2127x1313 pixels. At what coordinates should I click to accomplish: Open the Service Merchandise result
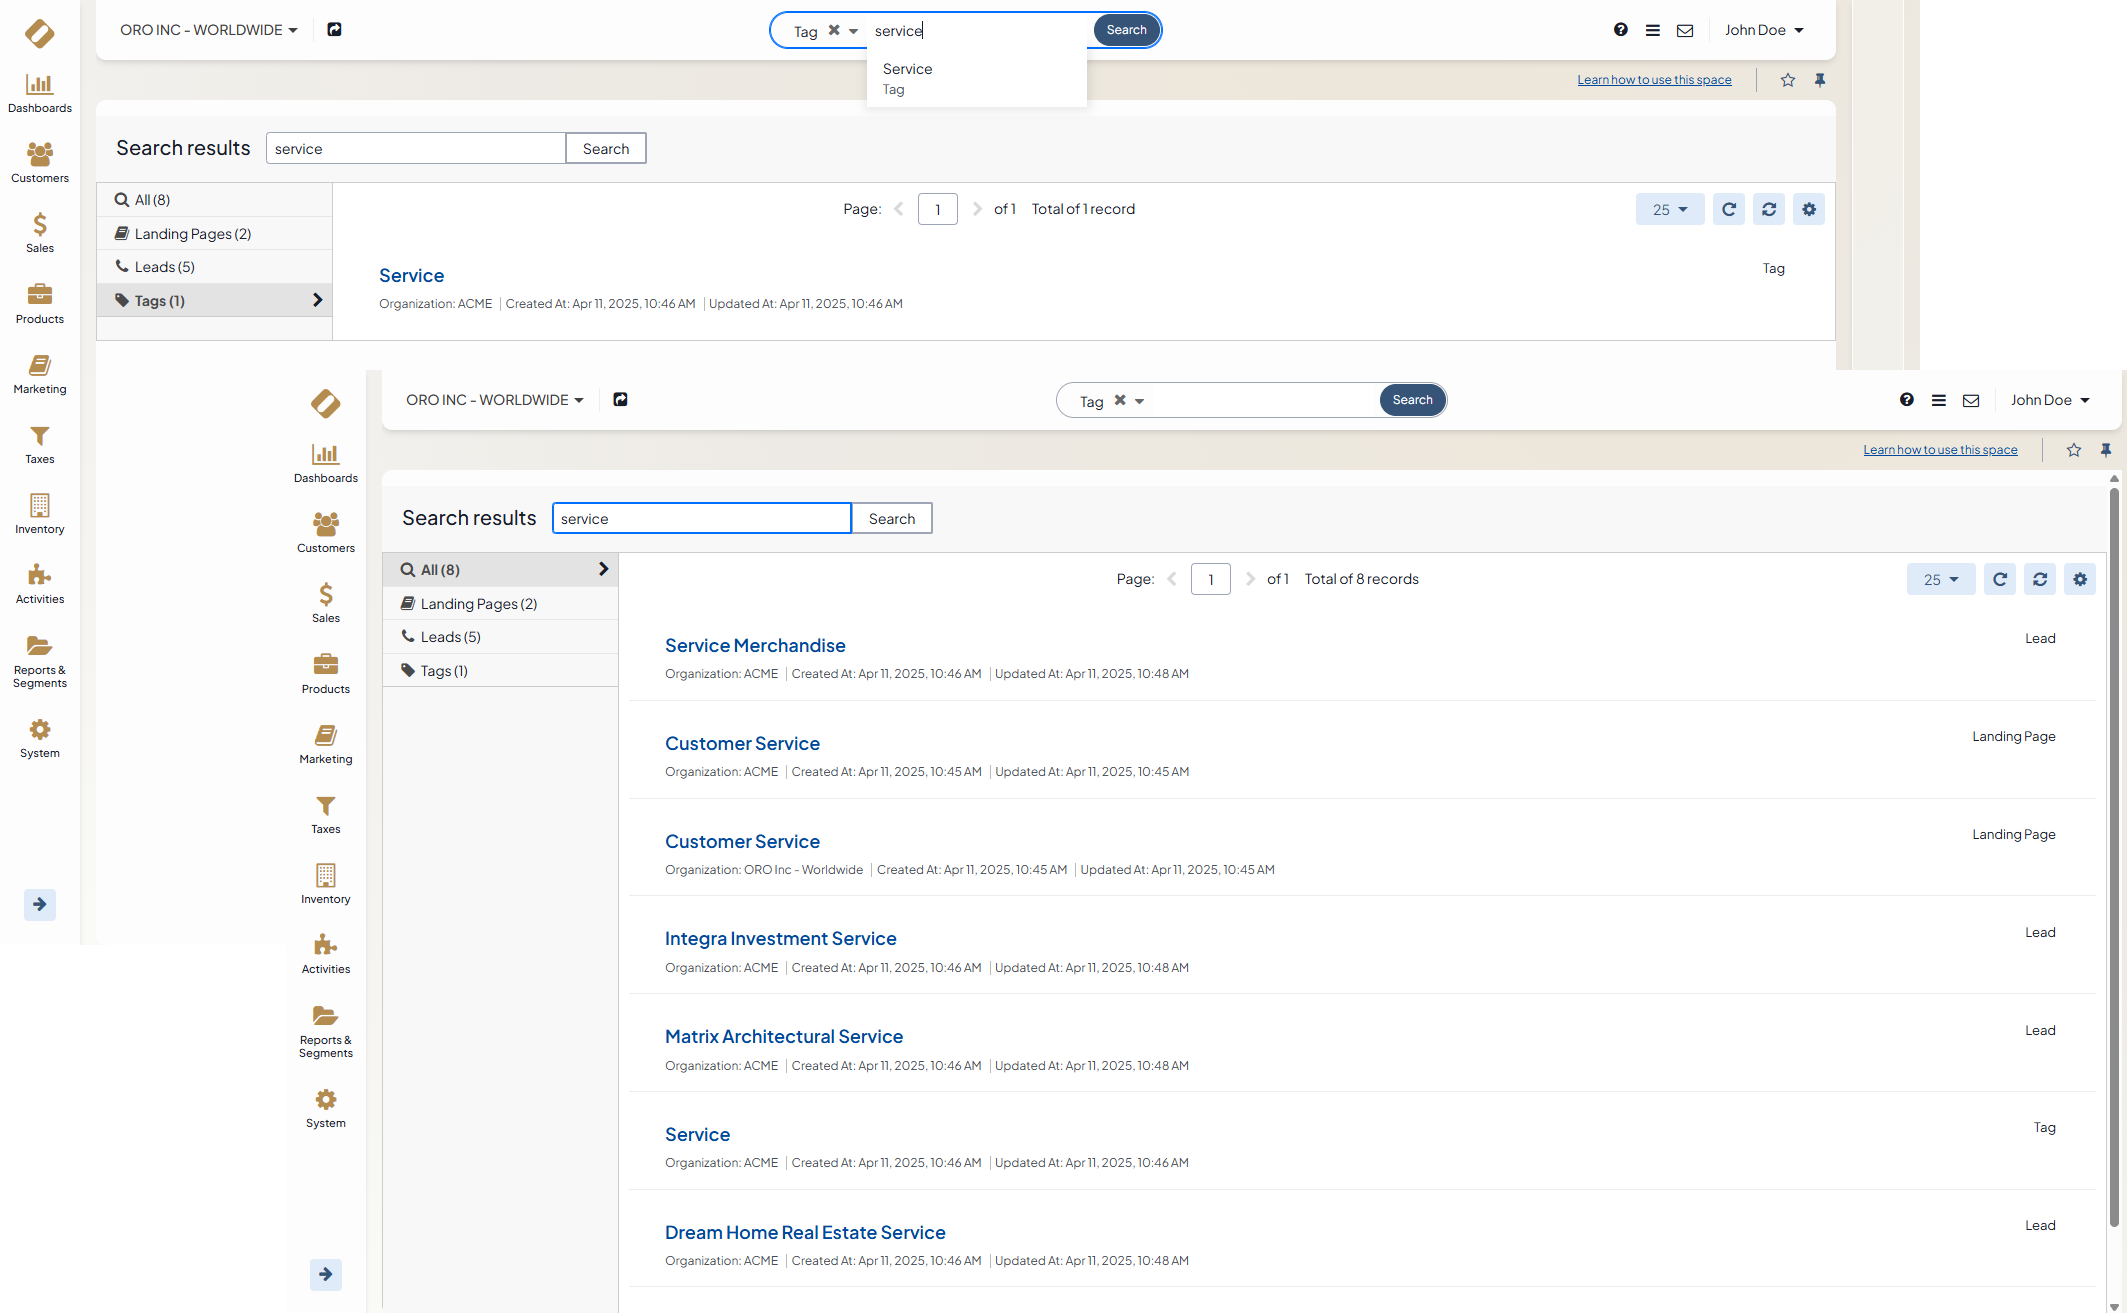click(754, 646)
